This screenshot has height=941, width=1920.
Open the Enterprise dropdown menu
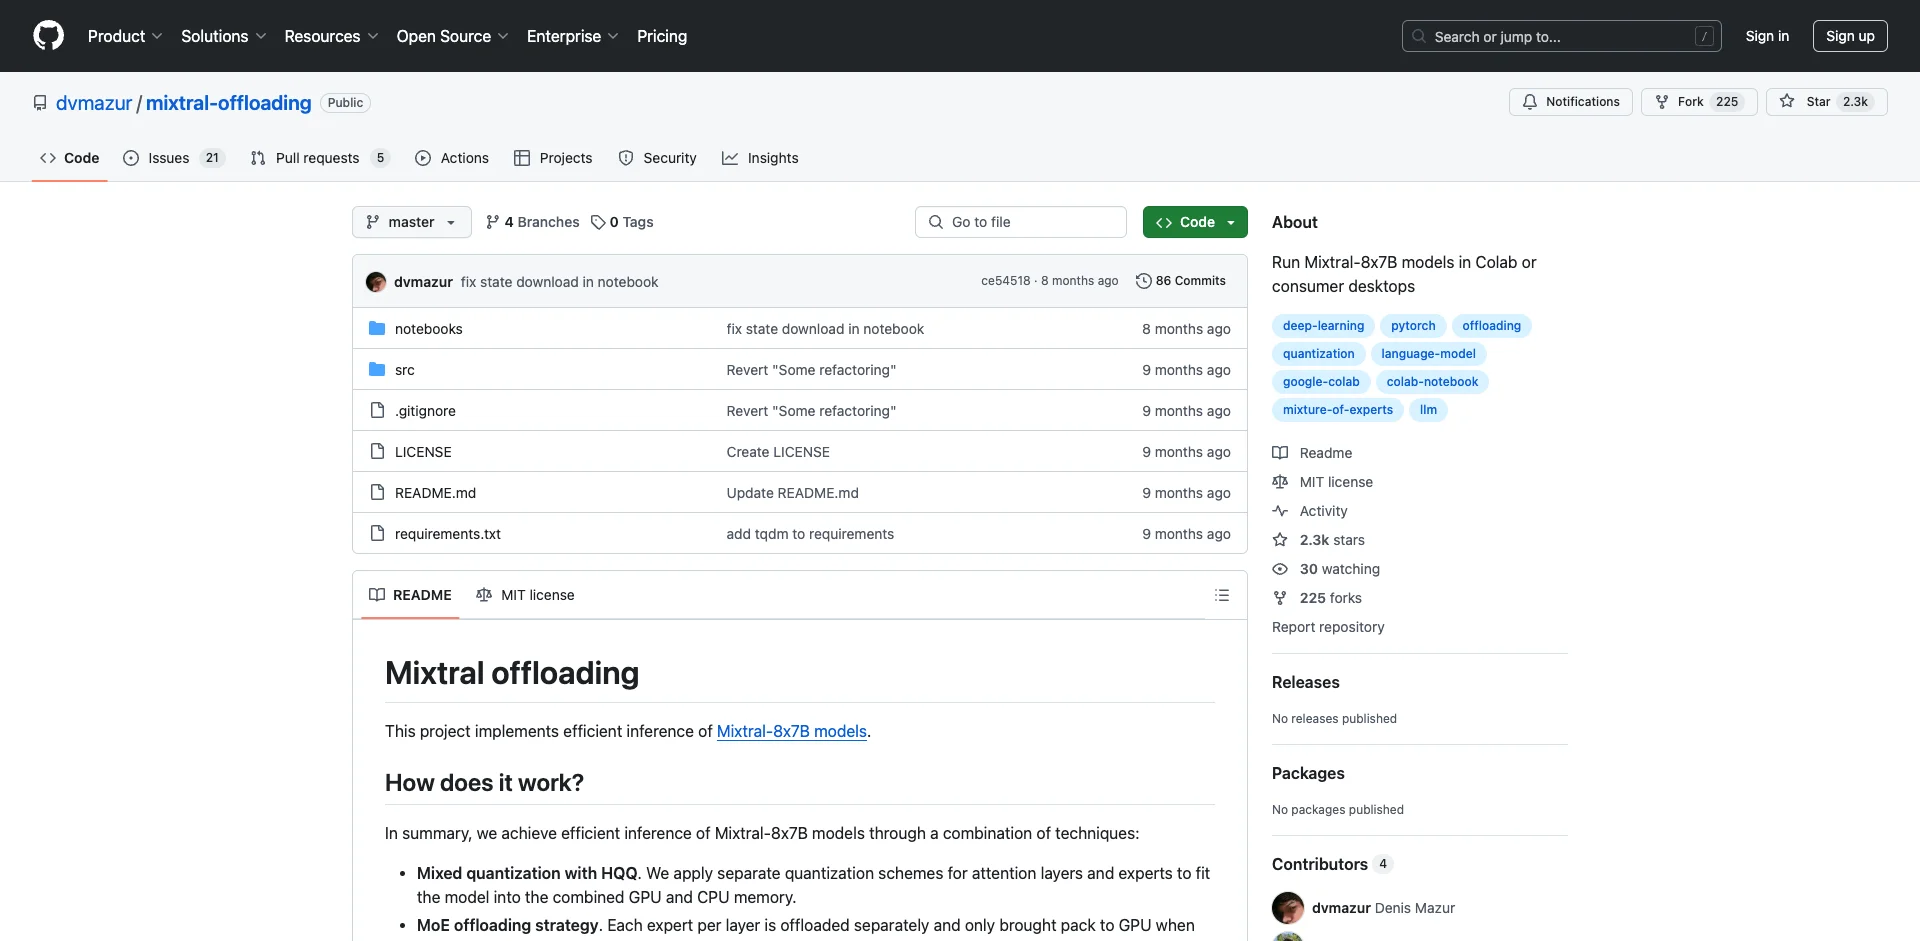coord(573,36)
